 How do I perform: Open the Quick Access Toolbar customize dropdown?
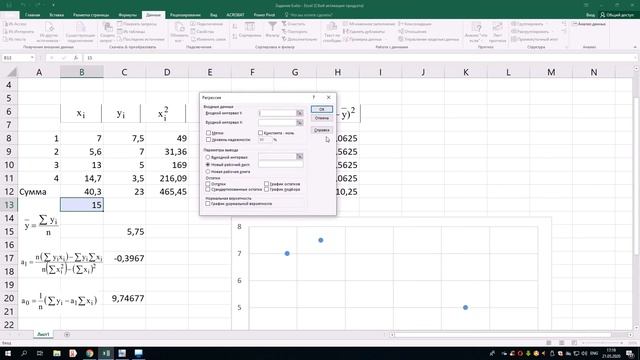[x=53, y=5]
